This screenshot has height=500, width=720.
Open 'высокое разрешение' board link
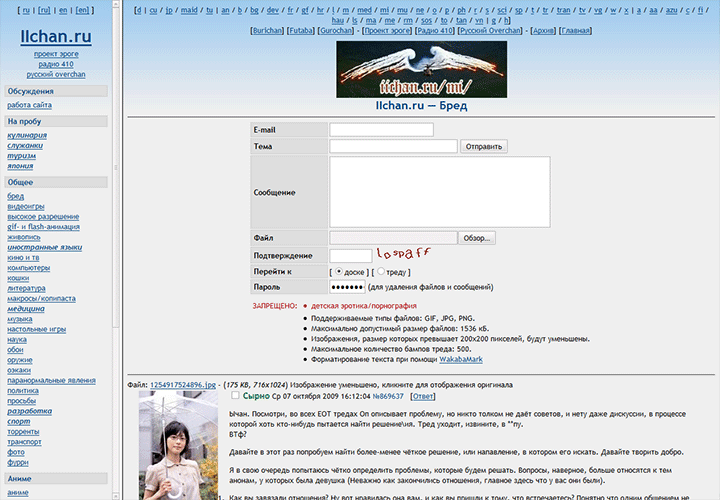(x=43, y=216)
